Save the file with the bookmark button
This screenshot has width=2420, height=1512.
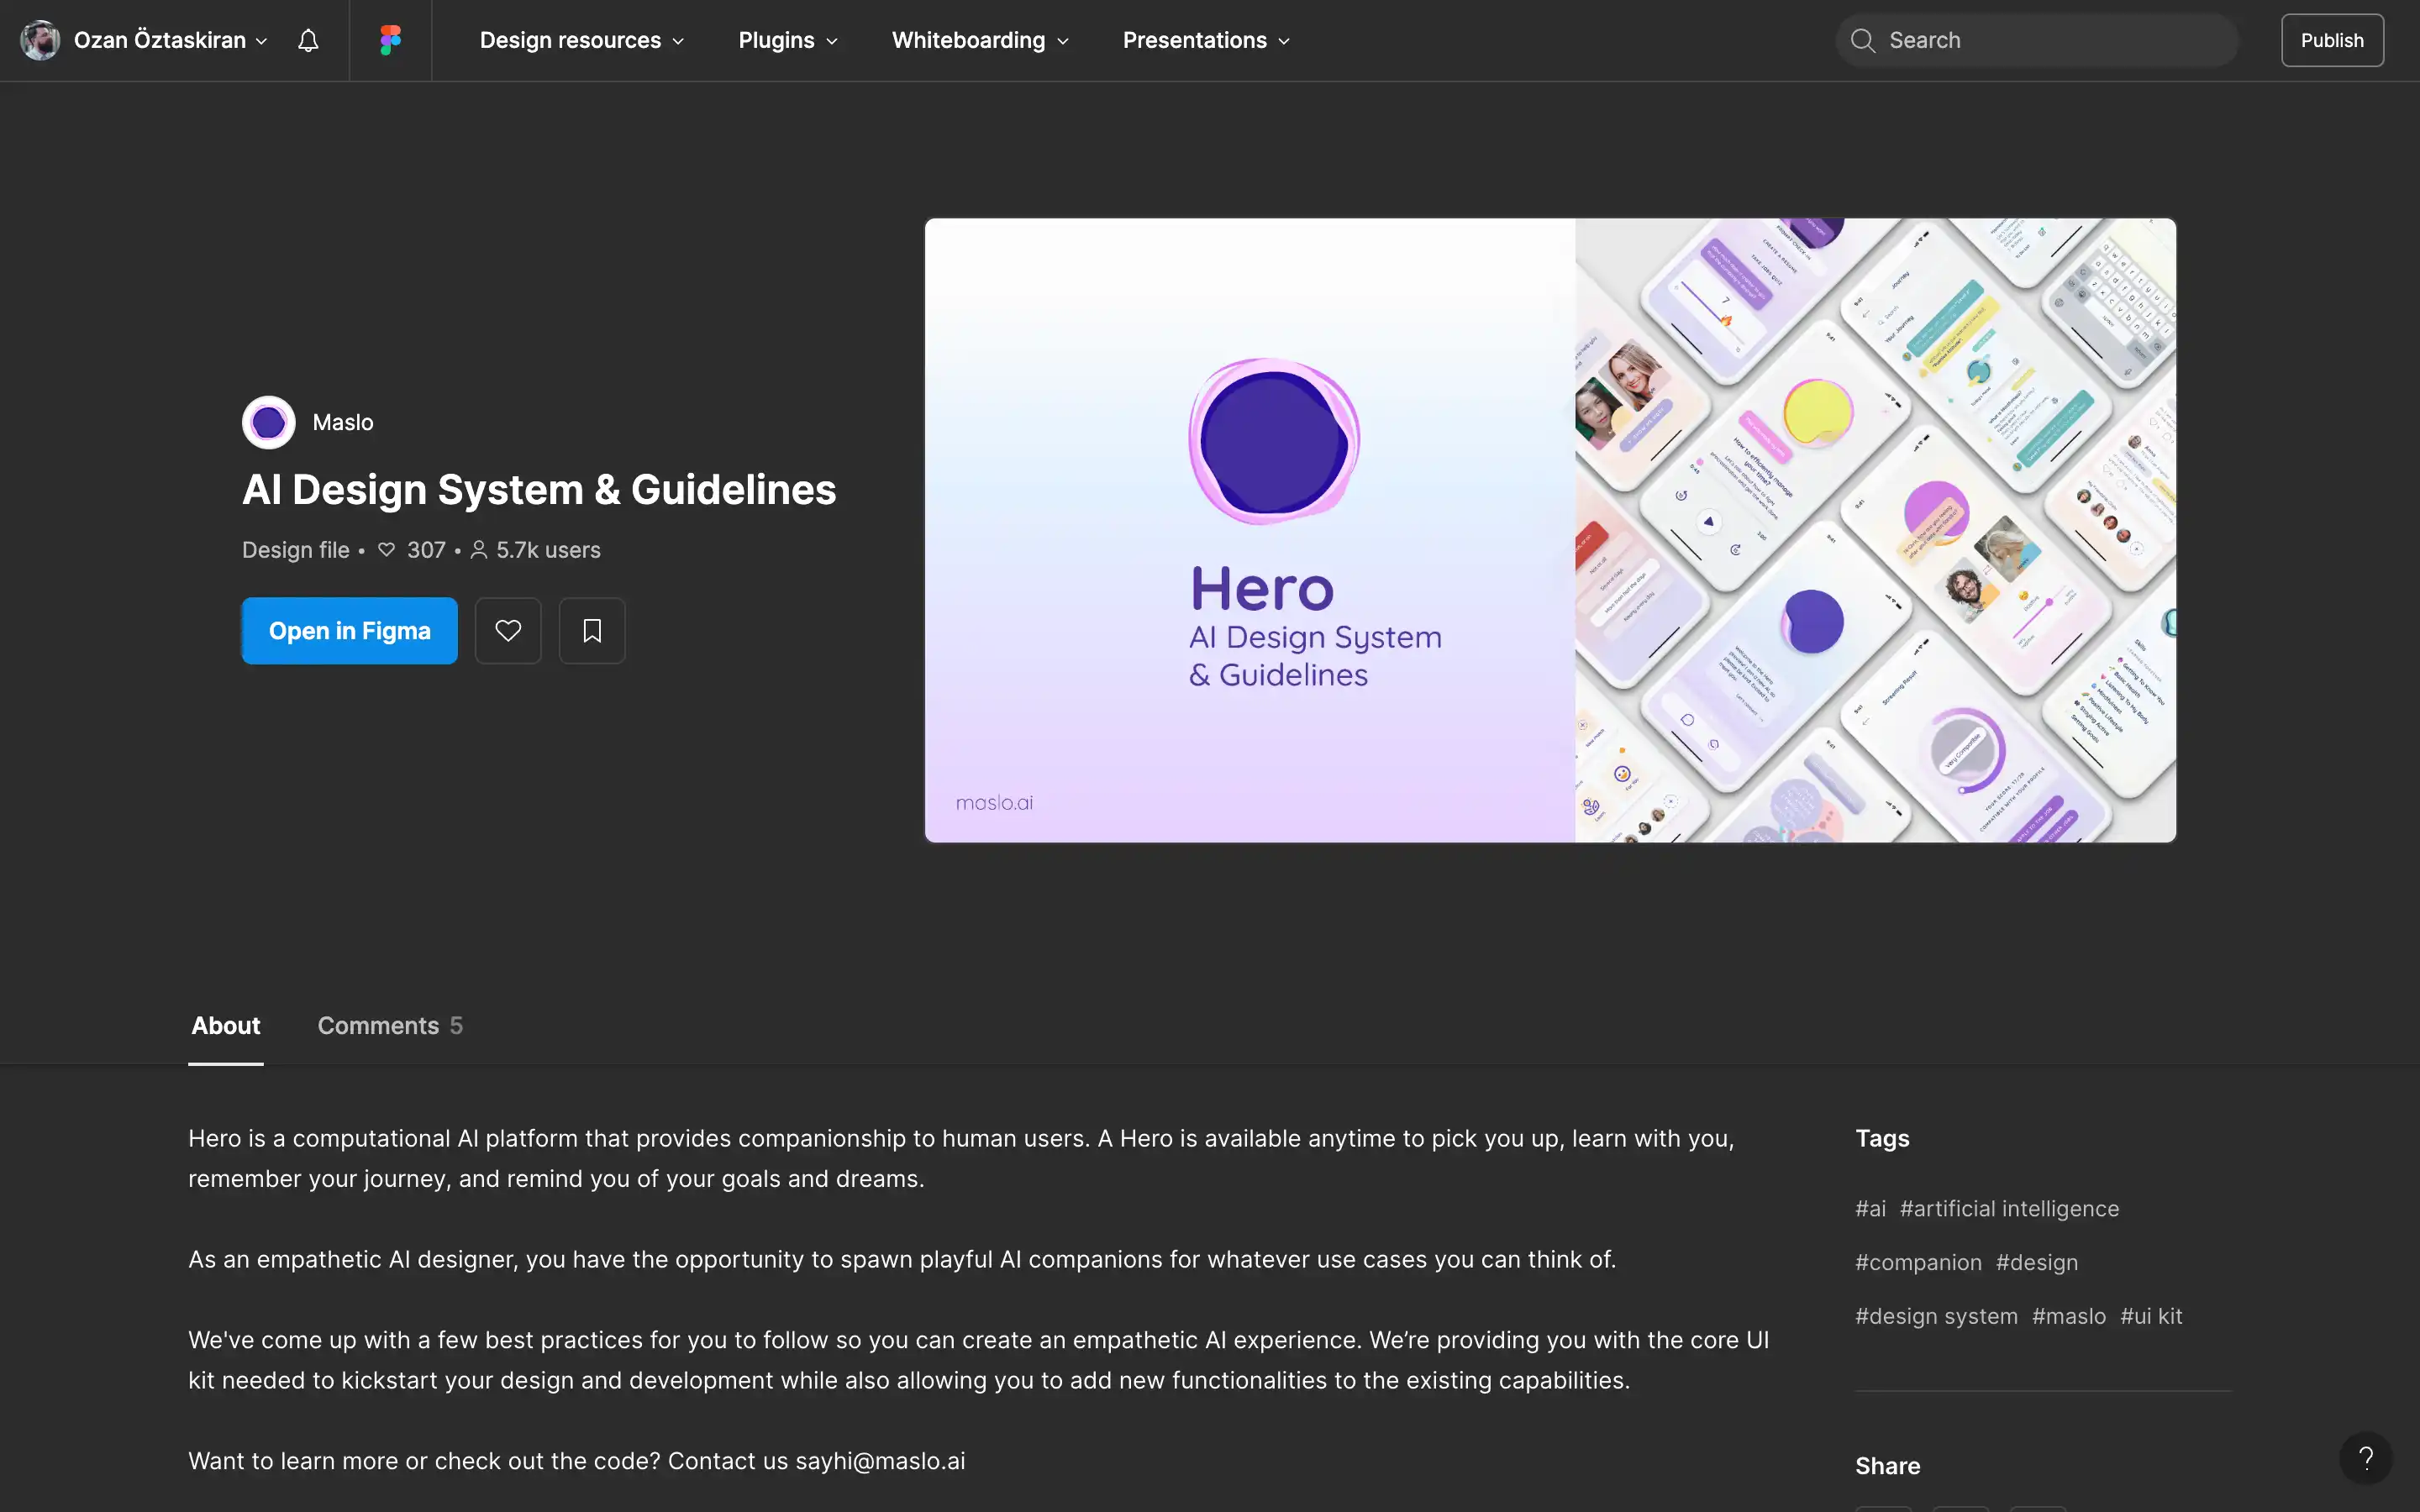592,631
